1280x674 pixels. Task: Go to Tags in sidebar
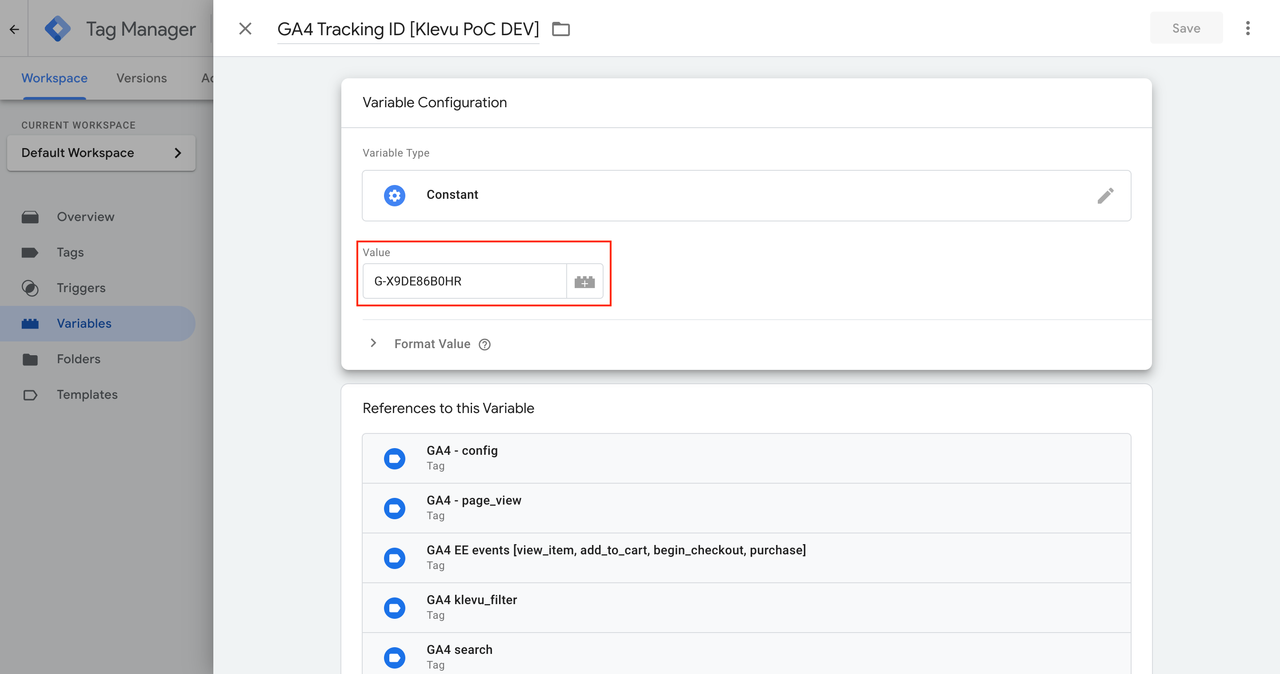pos(98,252)
